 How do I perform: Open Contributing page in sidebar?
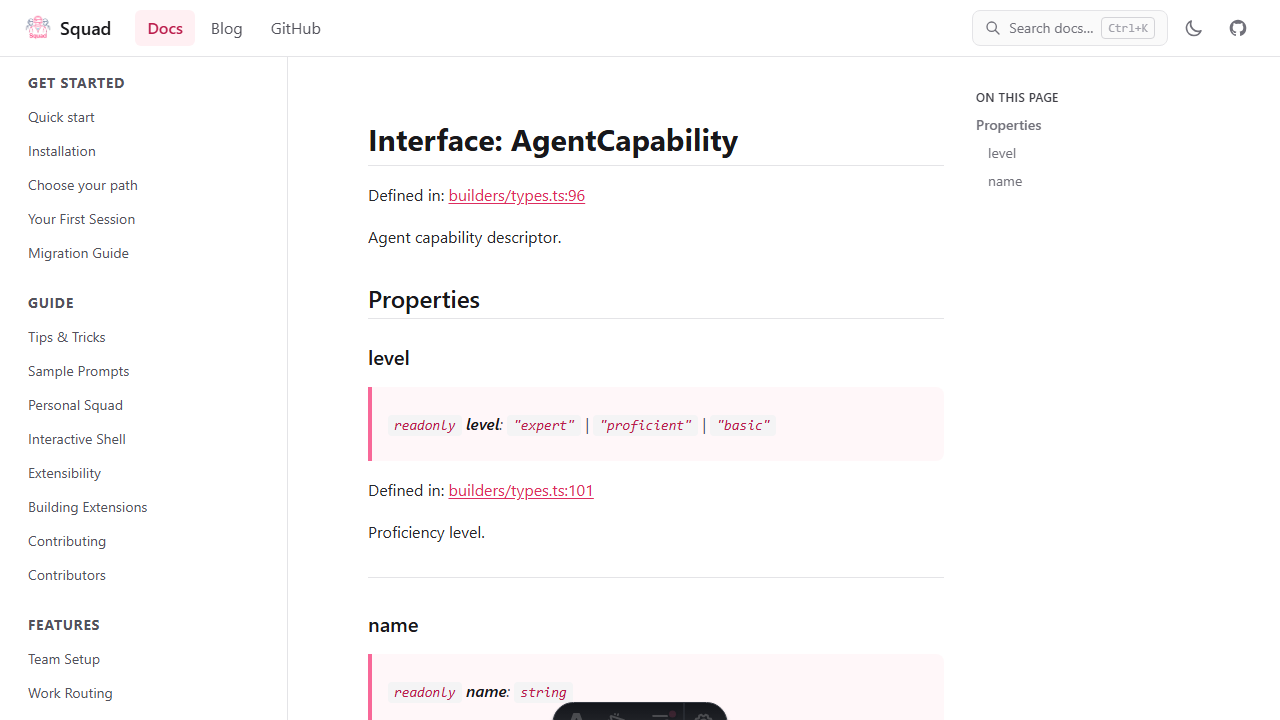[x=67, y=541]
